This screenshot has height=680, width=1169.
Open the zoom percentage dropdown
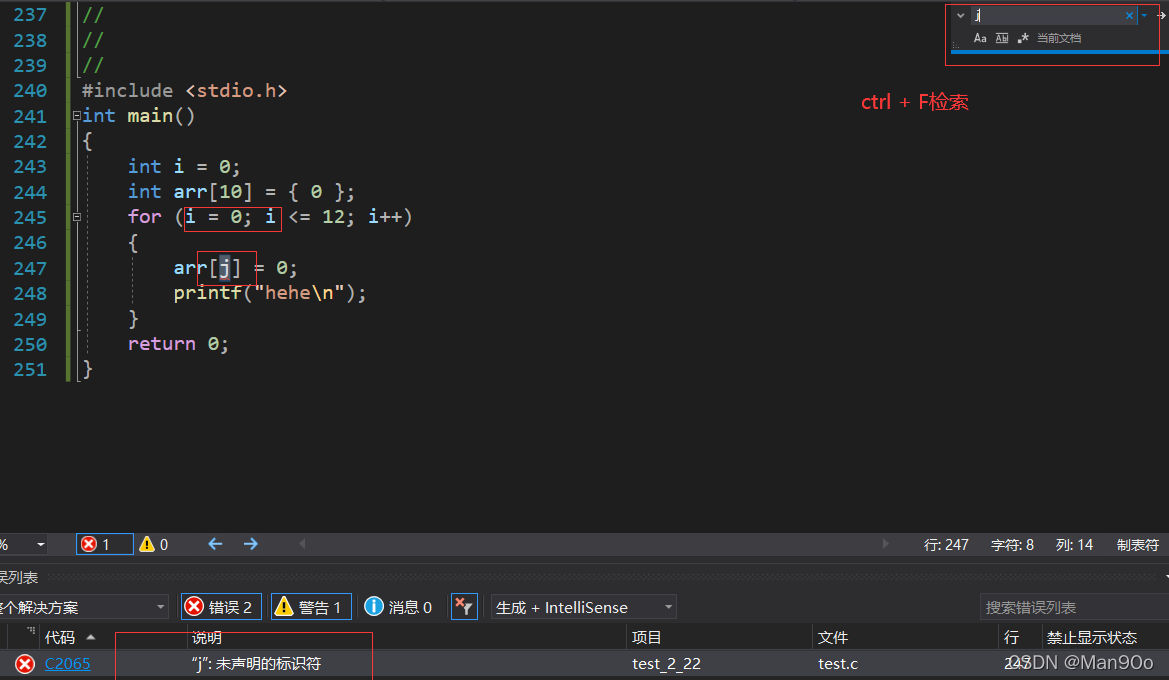41,544
